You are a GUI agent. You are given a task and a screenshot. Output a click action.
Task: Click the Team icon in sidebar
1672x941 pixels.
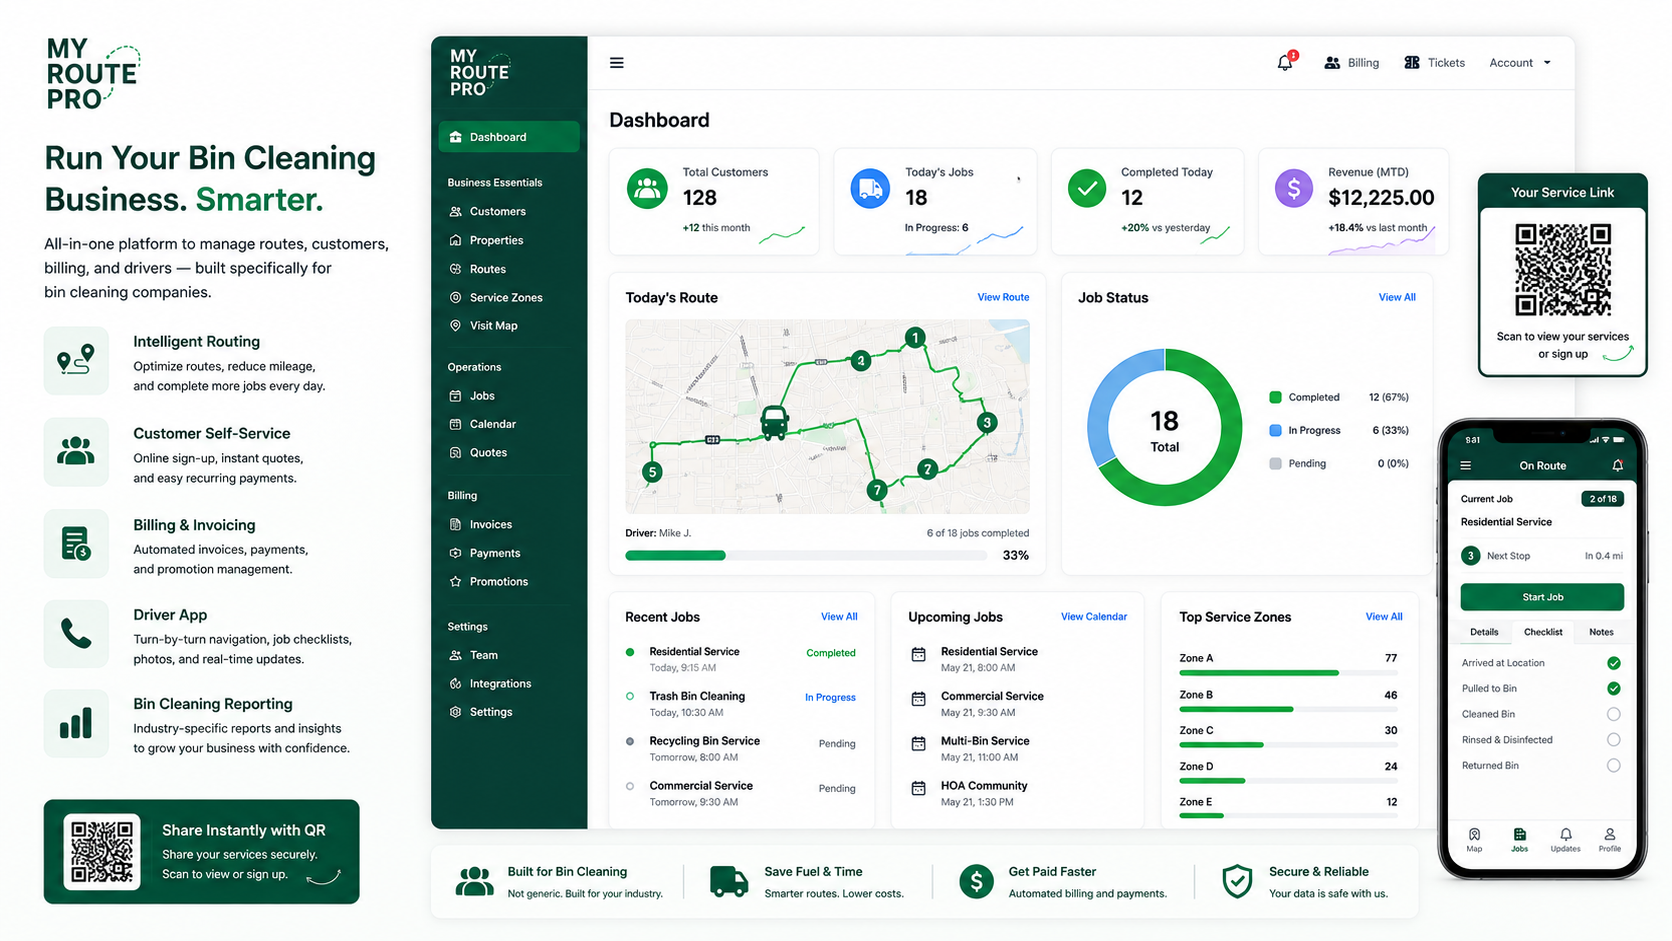click(456, 656)
